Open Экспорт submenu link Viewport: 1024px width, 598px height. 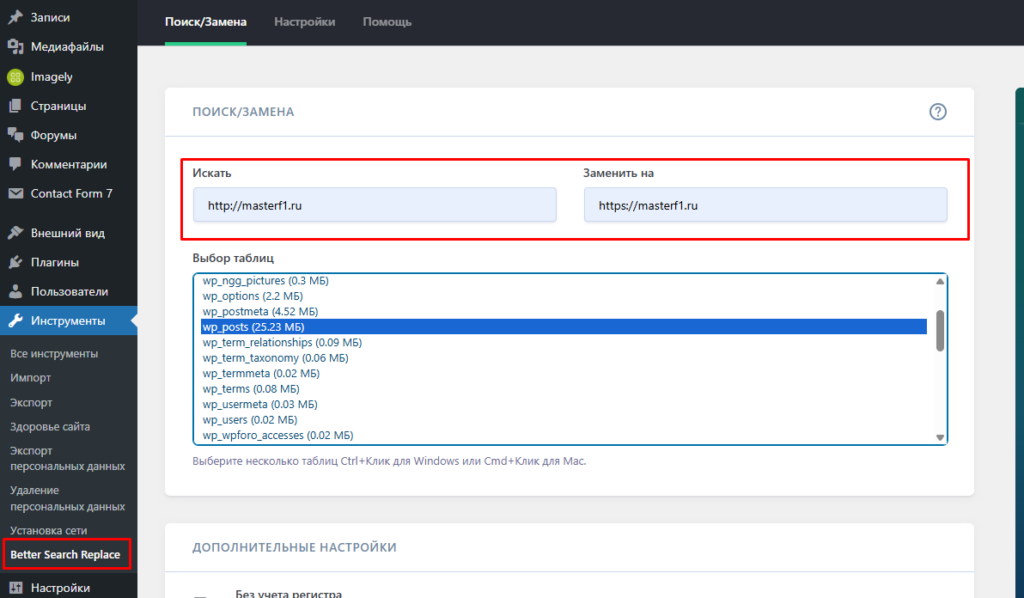(31, 402)
